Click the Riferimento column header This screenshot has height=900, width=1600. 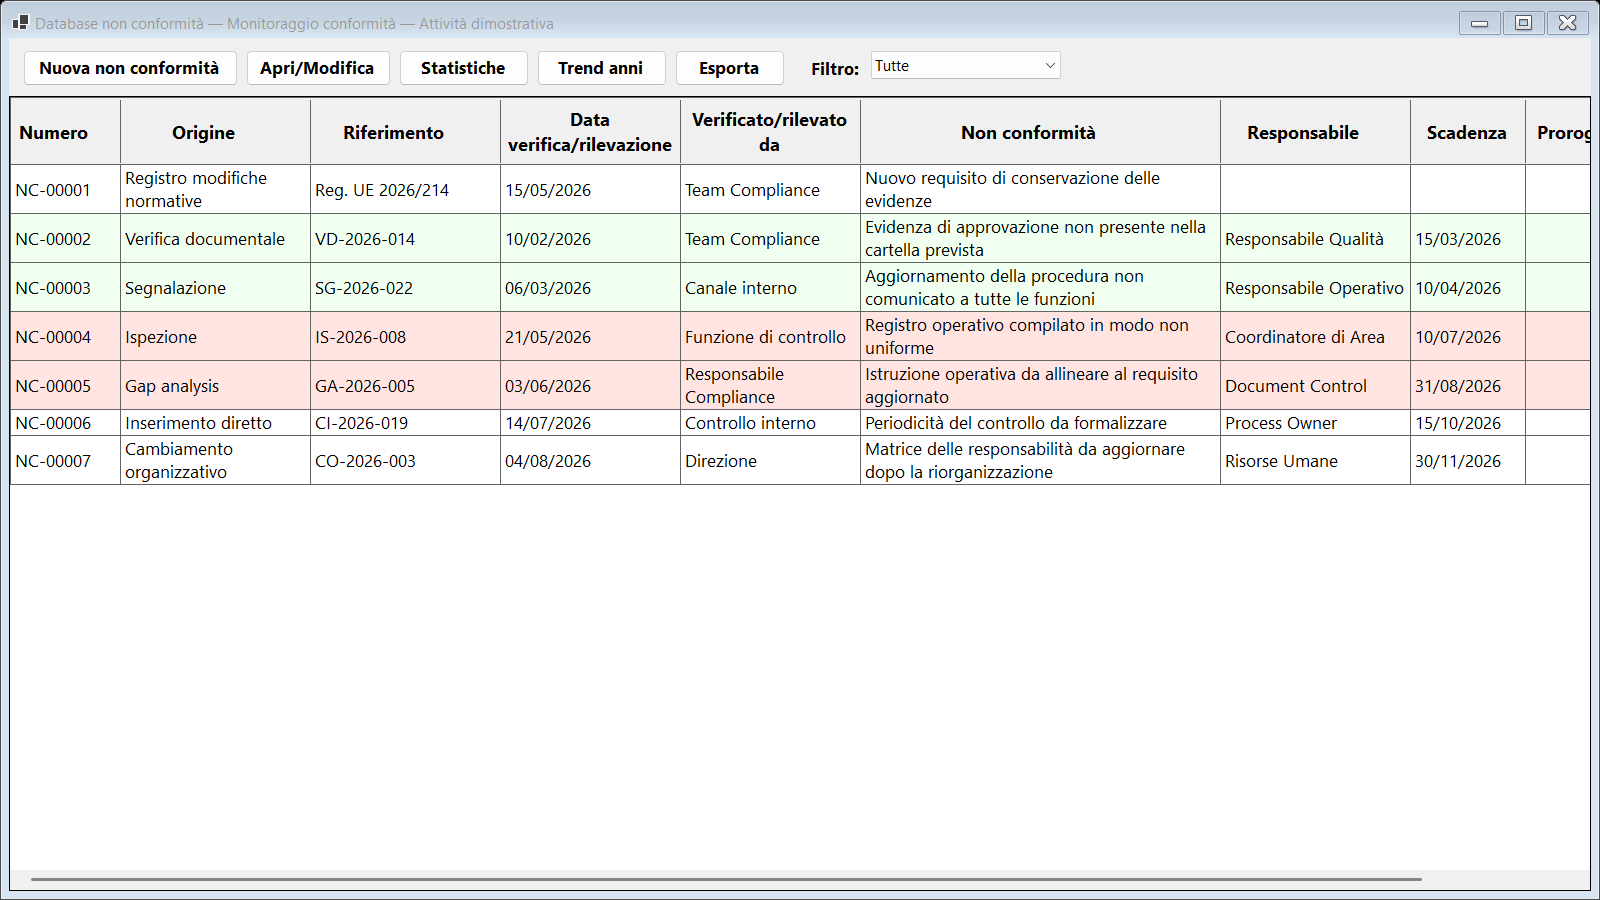pos(405,132)
